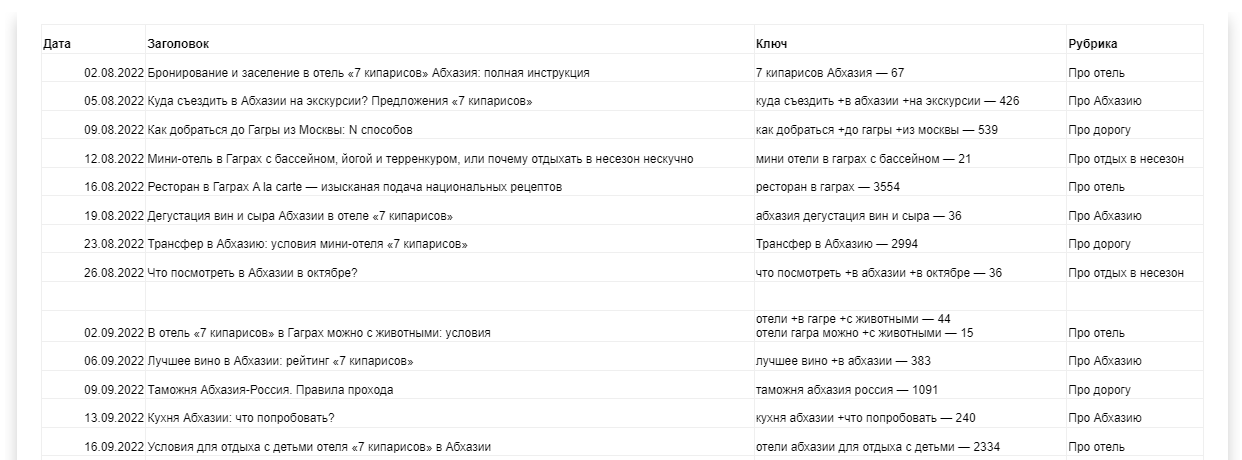The width and height of the screenshot is (1242, 460).
Task: Select the title about booking and check-in instructions
Action: pyautogui.click(x=368, y=73)
